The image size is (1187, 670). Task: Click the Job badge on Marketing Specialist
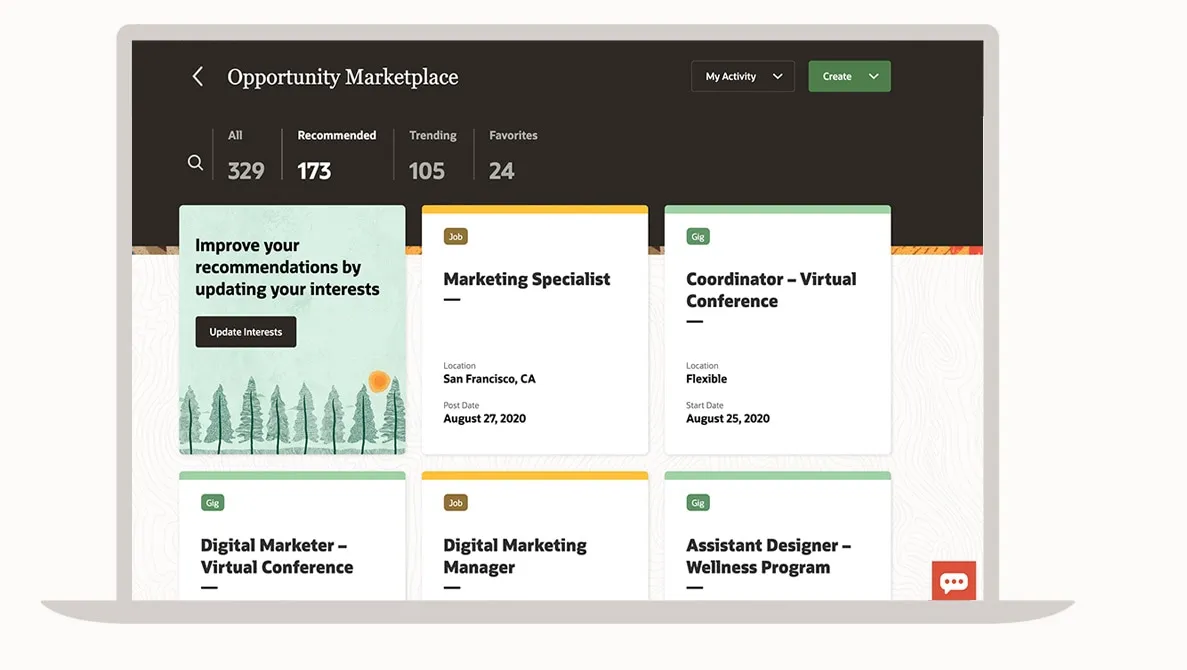tap(455, 237)
